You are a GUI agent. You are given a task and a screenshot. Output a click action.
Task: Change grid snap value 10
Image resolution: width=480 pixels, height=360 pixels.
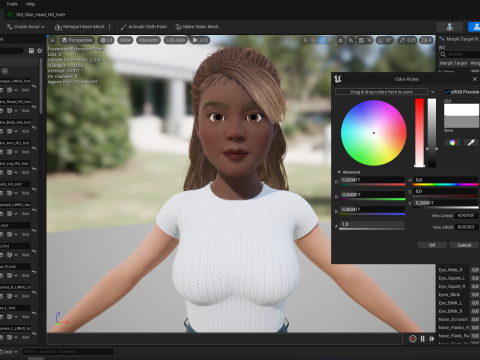pyautogui.click(x=369, y=40)
